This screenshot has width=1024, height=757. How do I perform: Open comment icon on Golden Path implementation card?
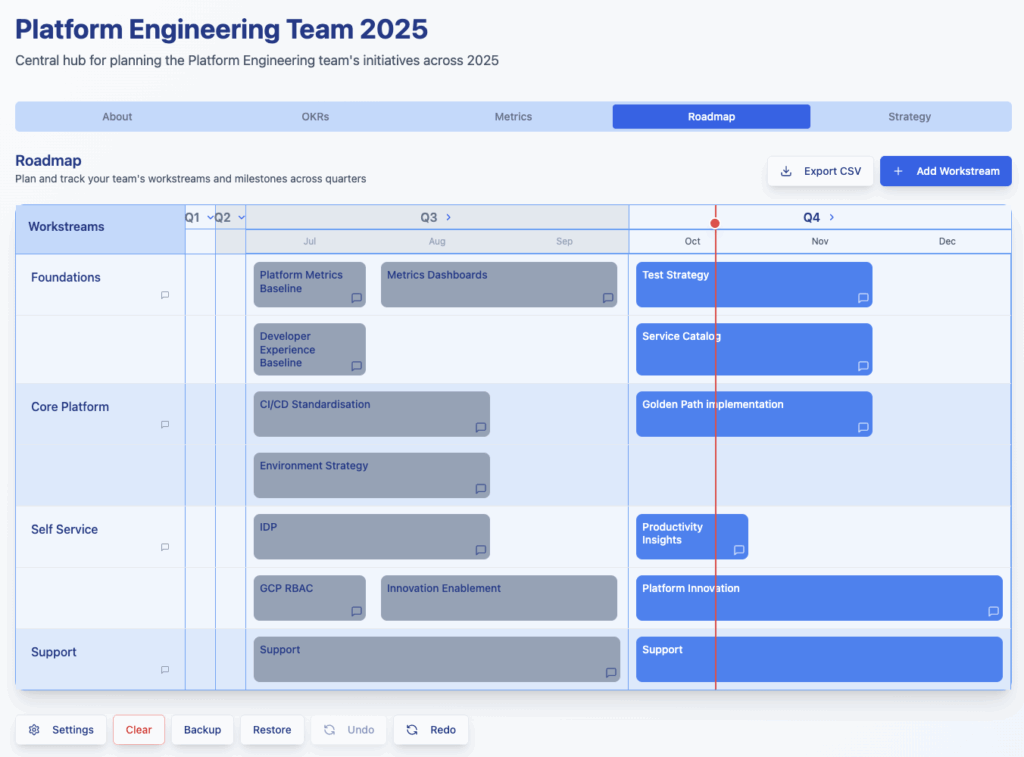(863, 428)
